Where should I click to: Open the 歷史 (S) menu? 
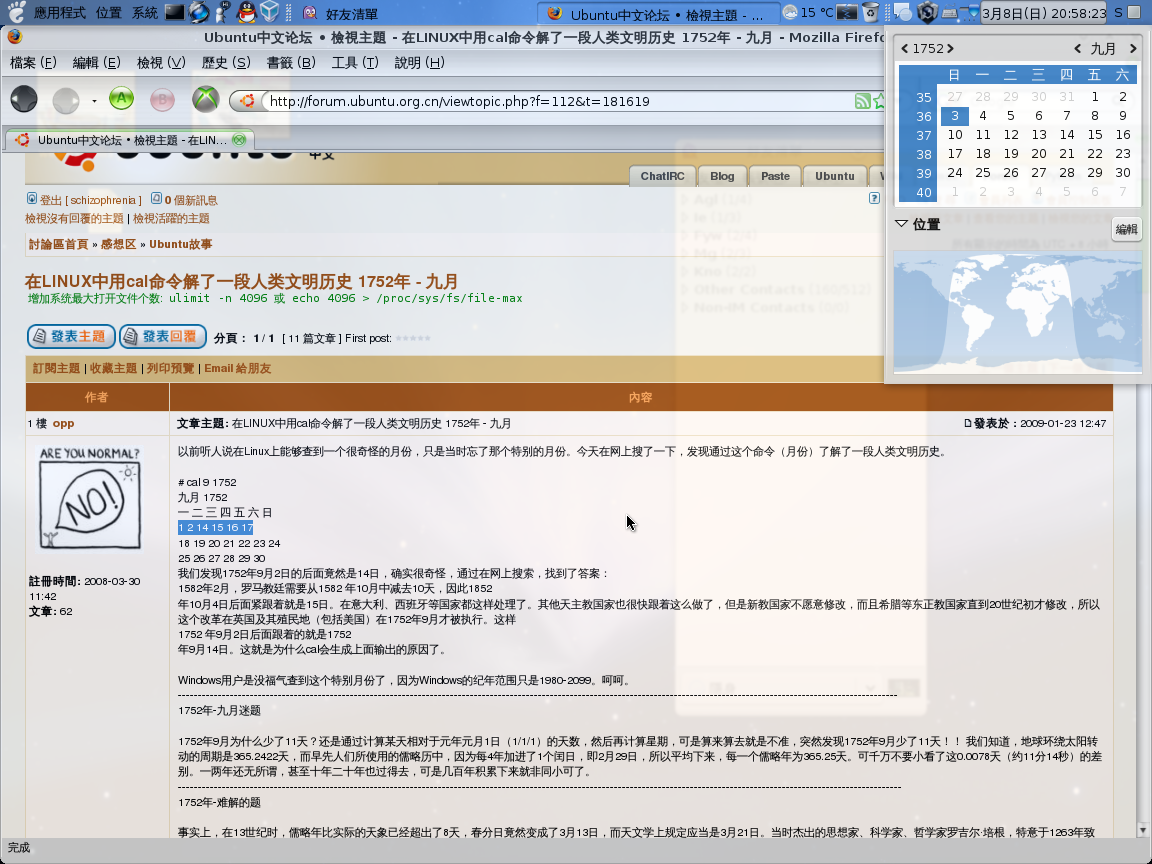point(226,62)
